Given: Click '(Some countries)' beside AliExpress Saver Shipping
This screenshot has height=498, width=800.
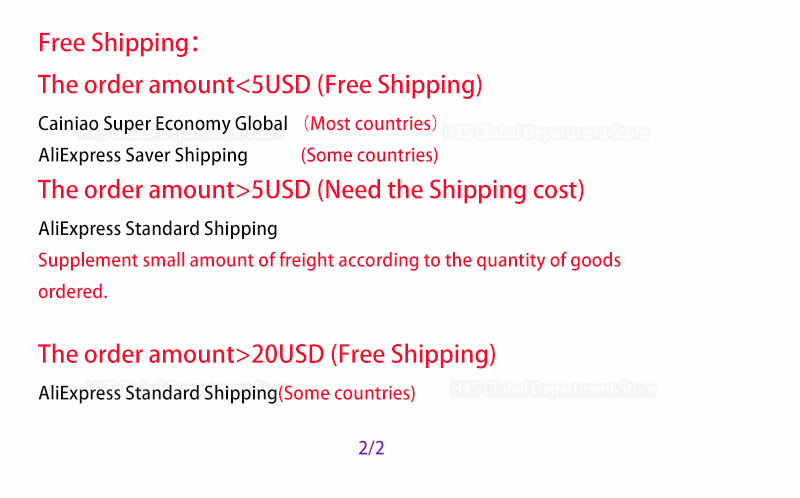Looking at the screenshot, I should pos(369,156).
